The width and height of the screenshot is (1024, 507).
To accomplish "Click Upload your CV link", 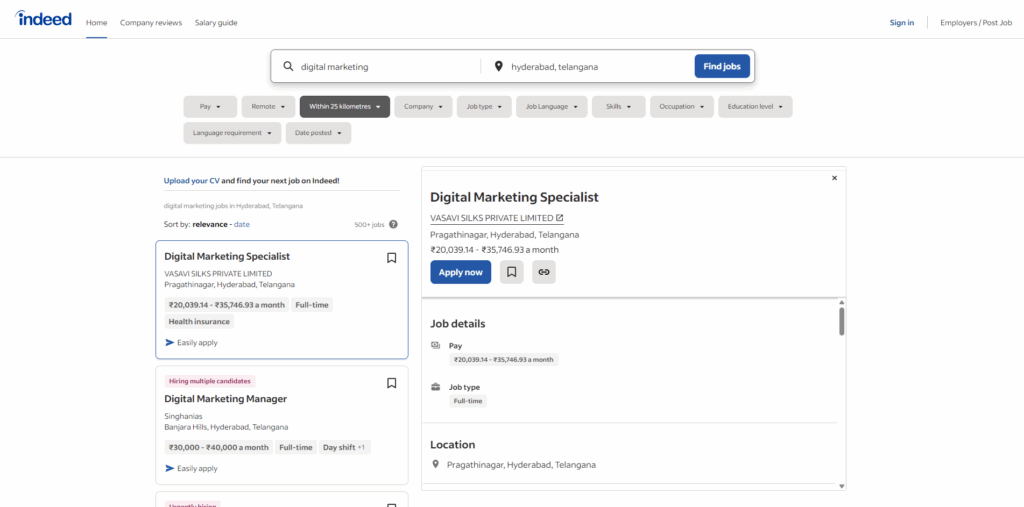I will [x=191, y=180].
